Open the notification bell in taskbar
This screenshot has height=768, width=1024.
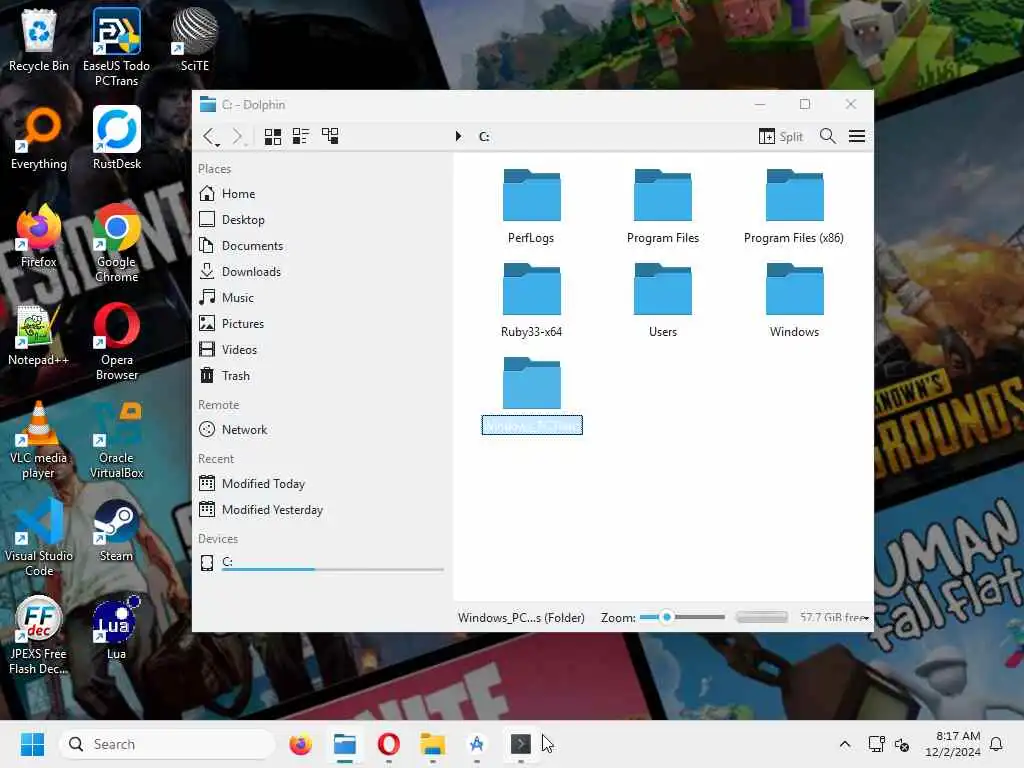[x=996, y=744]
